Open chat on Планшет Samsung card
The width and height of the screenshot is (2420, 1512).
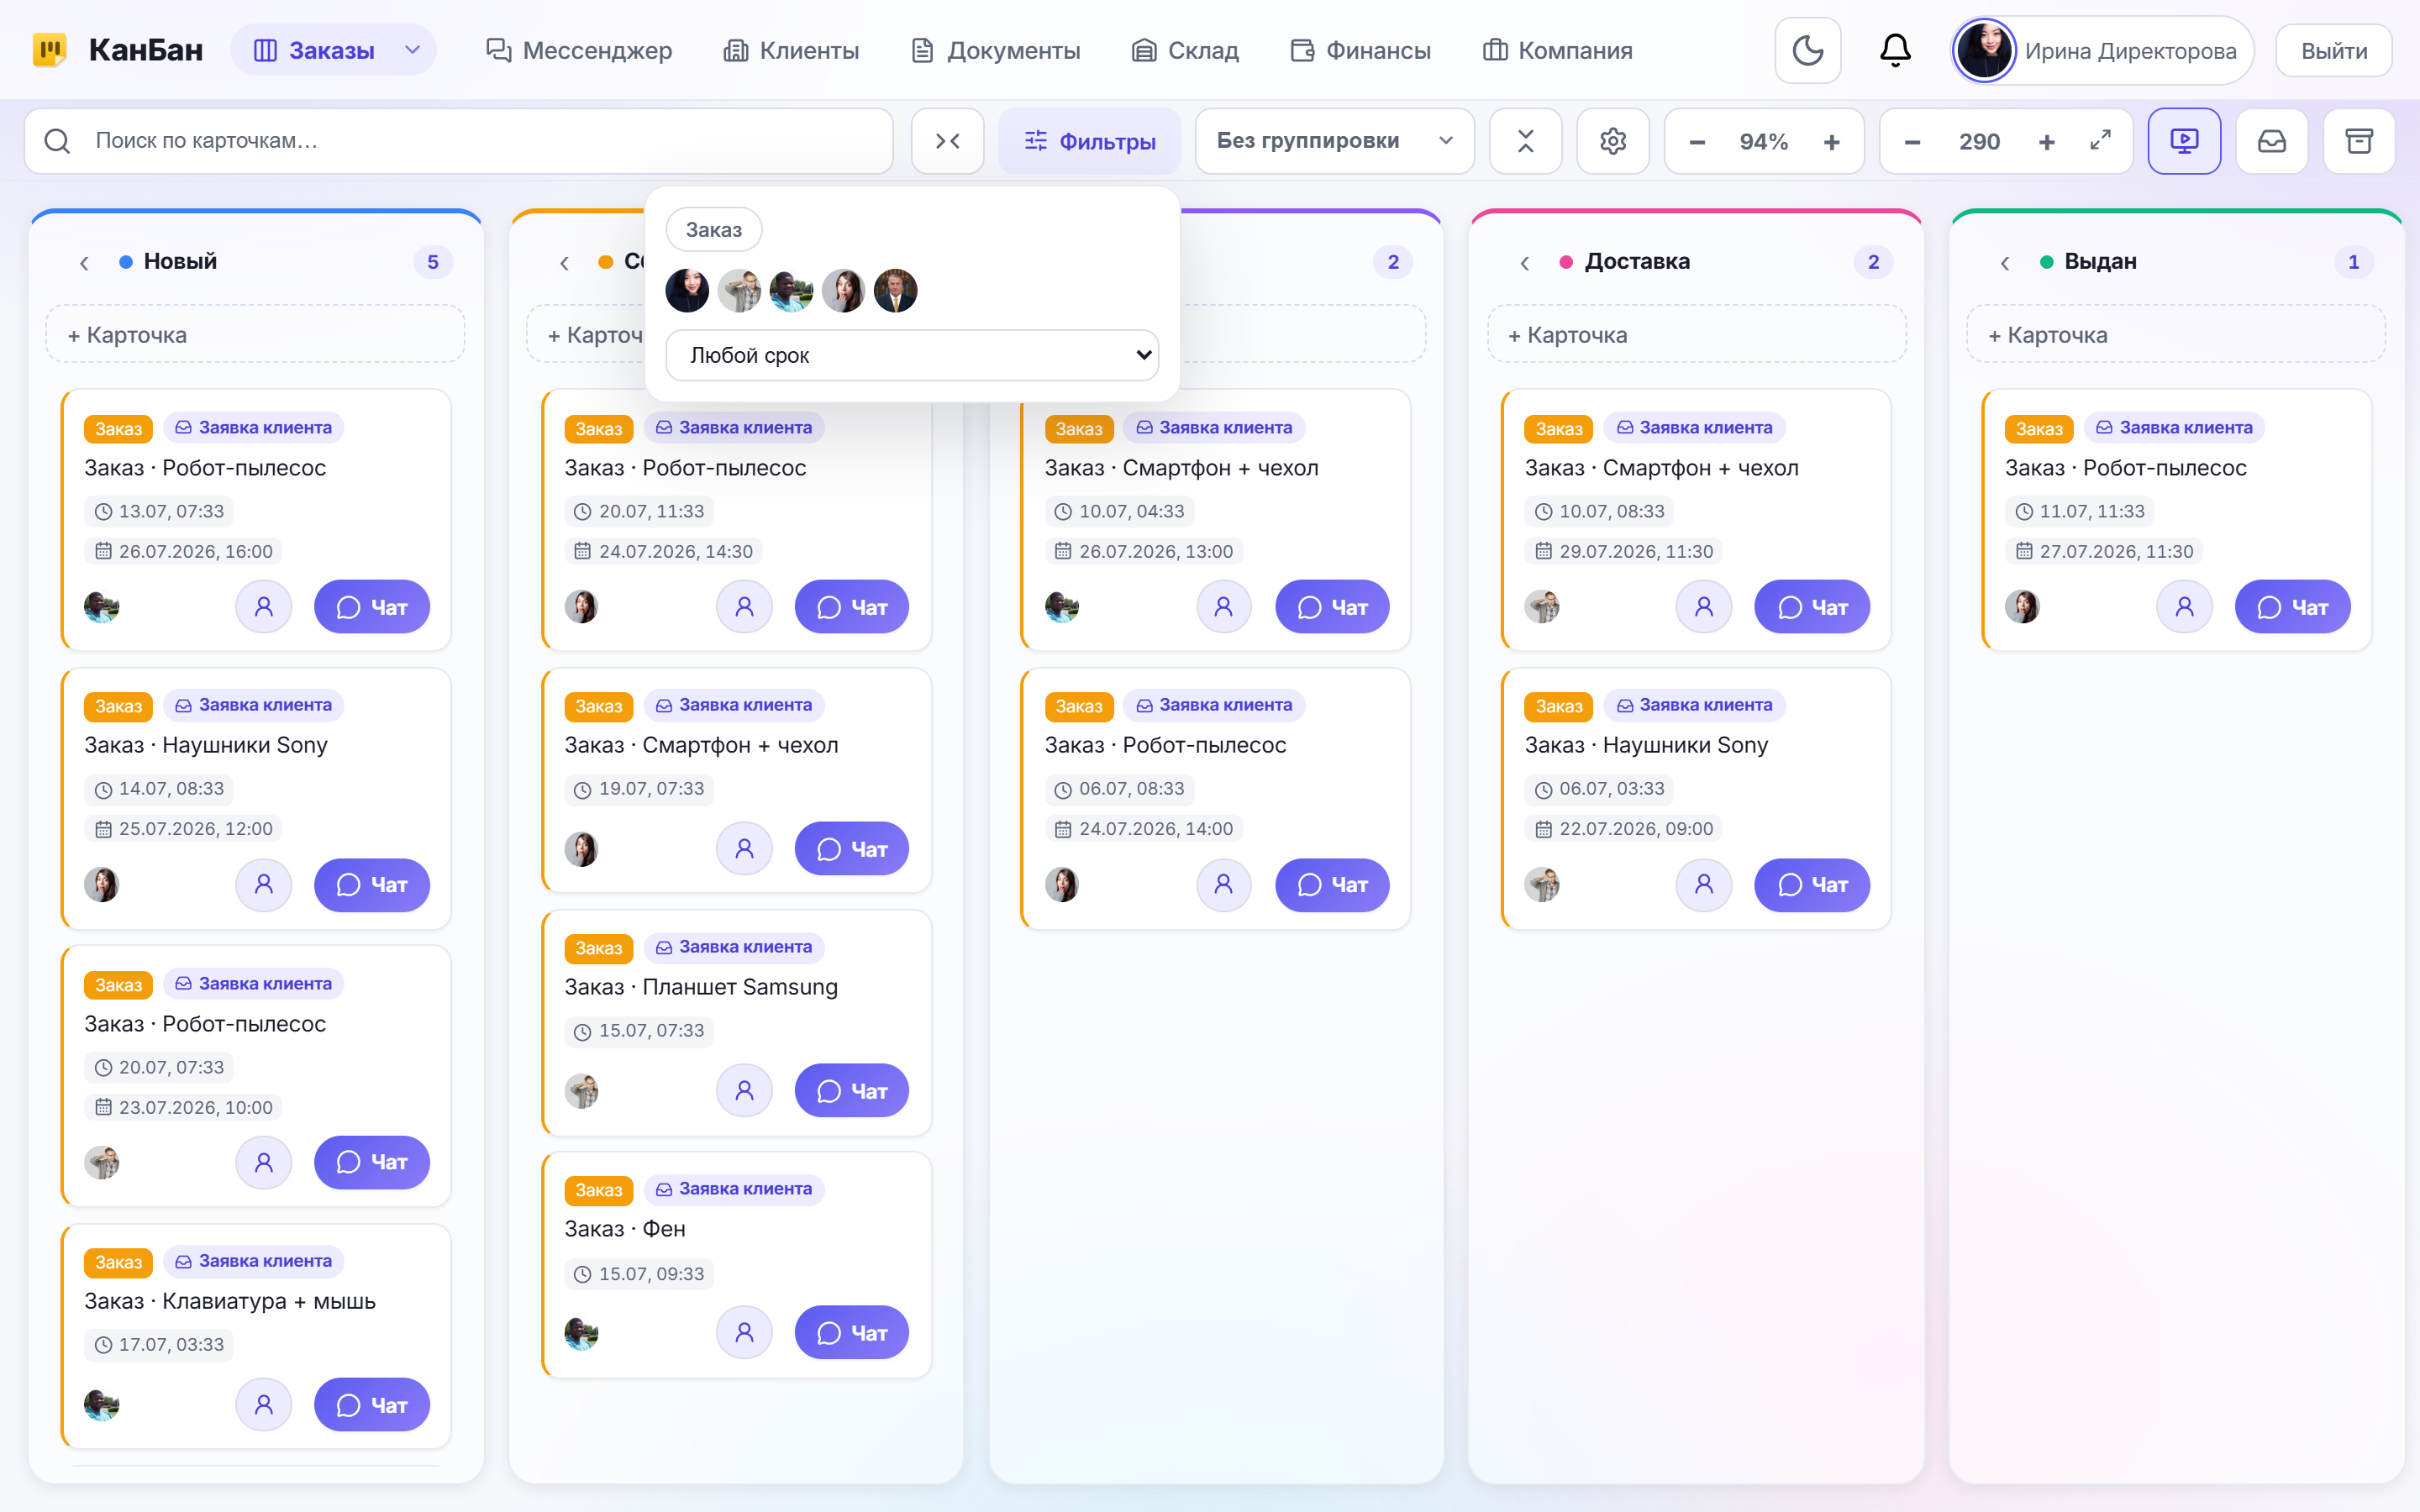pos(852,1090)
